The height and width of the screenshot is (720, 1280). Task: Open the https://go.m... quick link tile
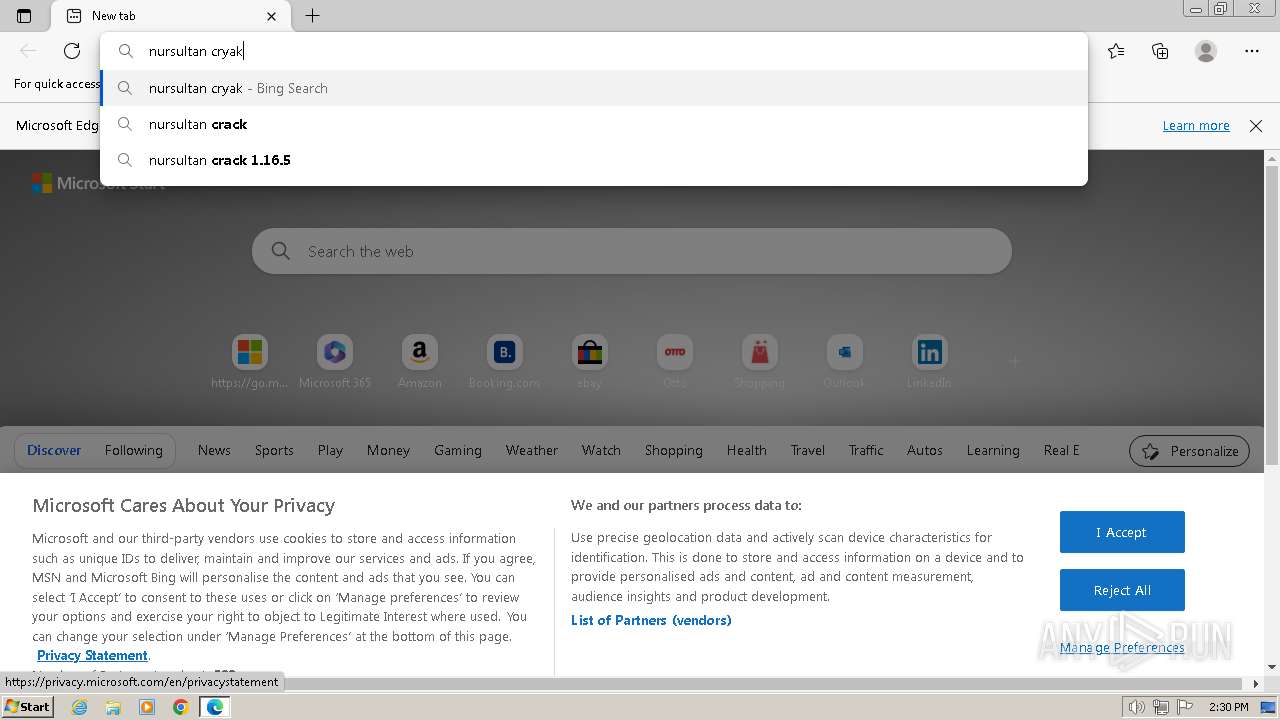pyautogui.click(x=250, y=362)
